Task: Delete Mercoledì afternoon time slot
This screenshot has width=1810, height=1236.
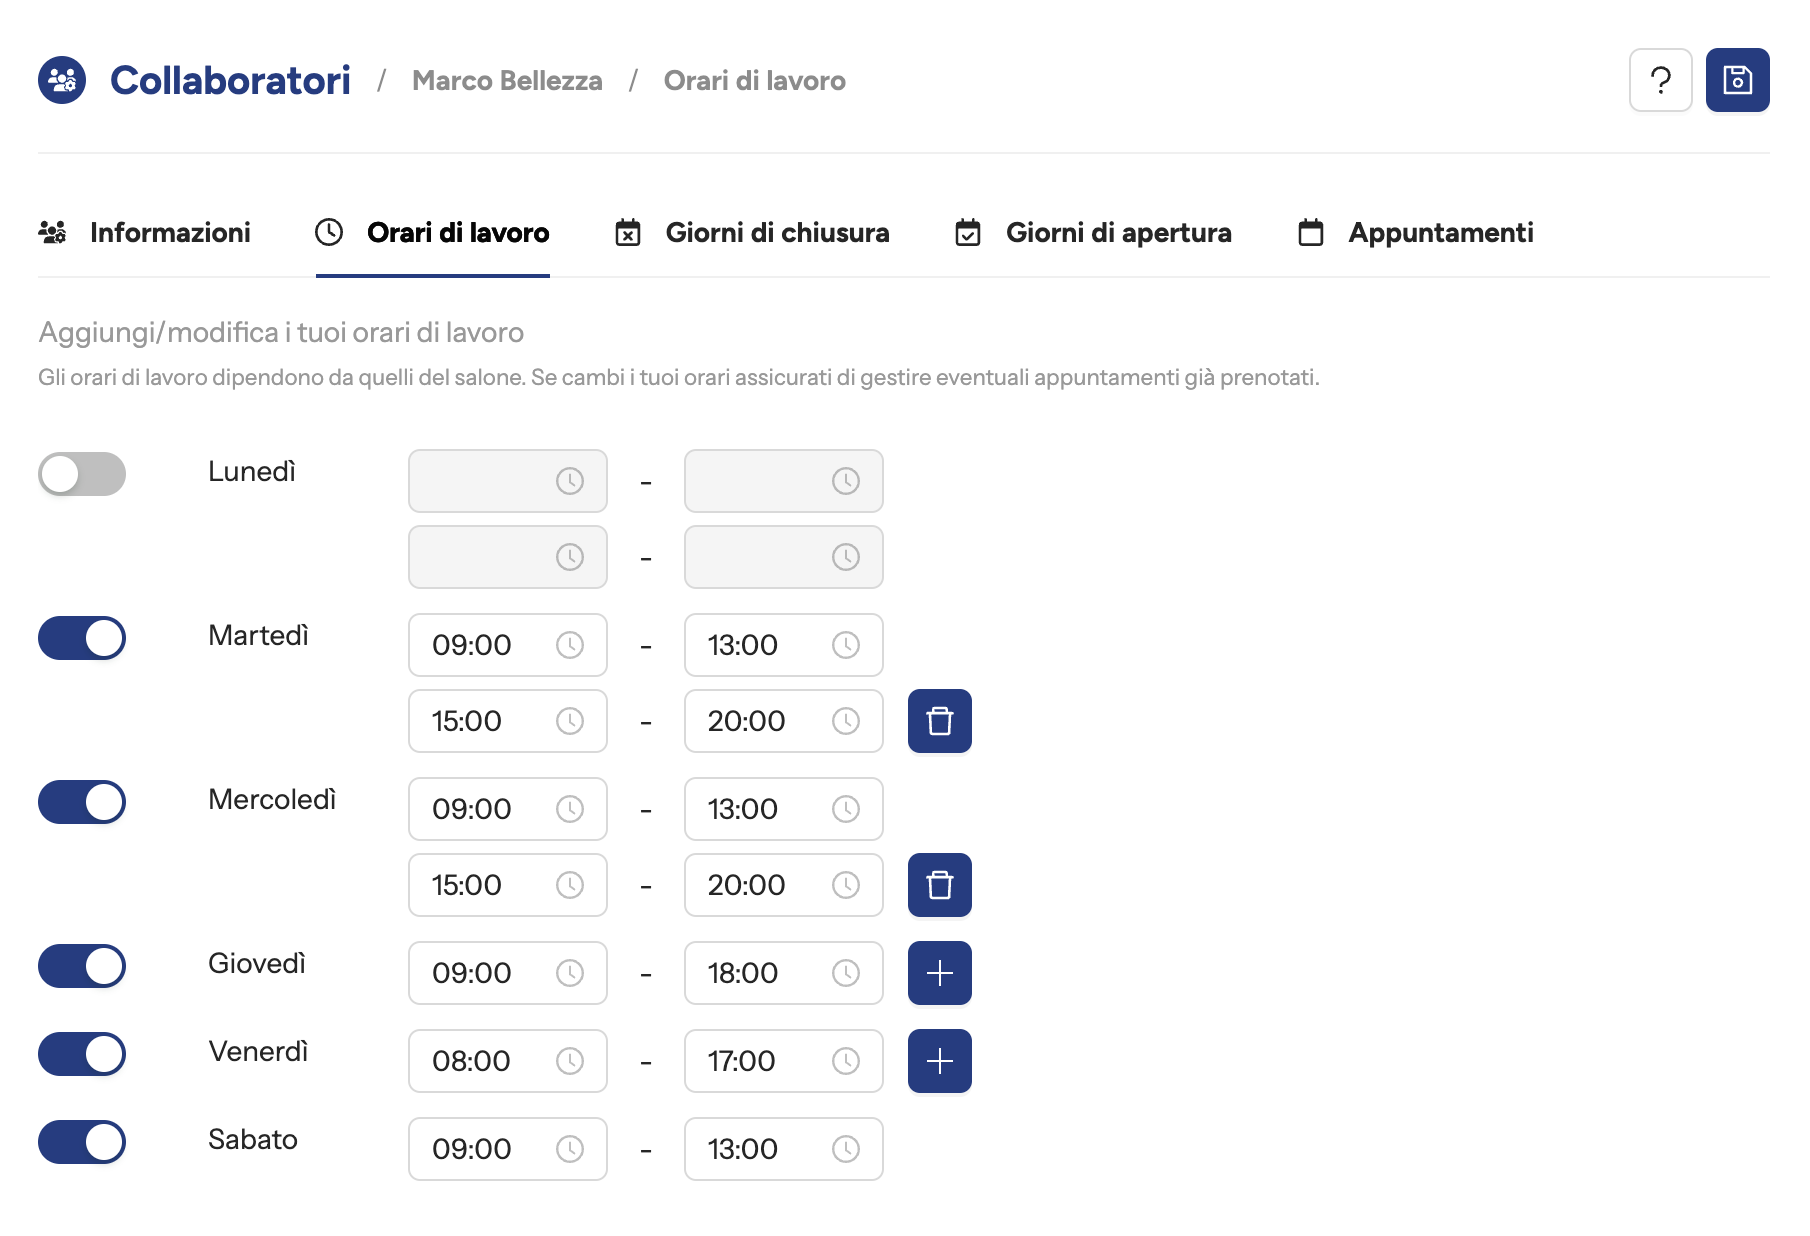Action: [x=939, y=885]
